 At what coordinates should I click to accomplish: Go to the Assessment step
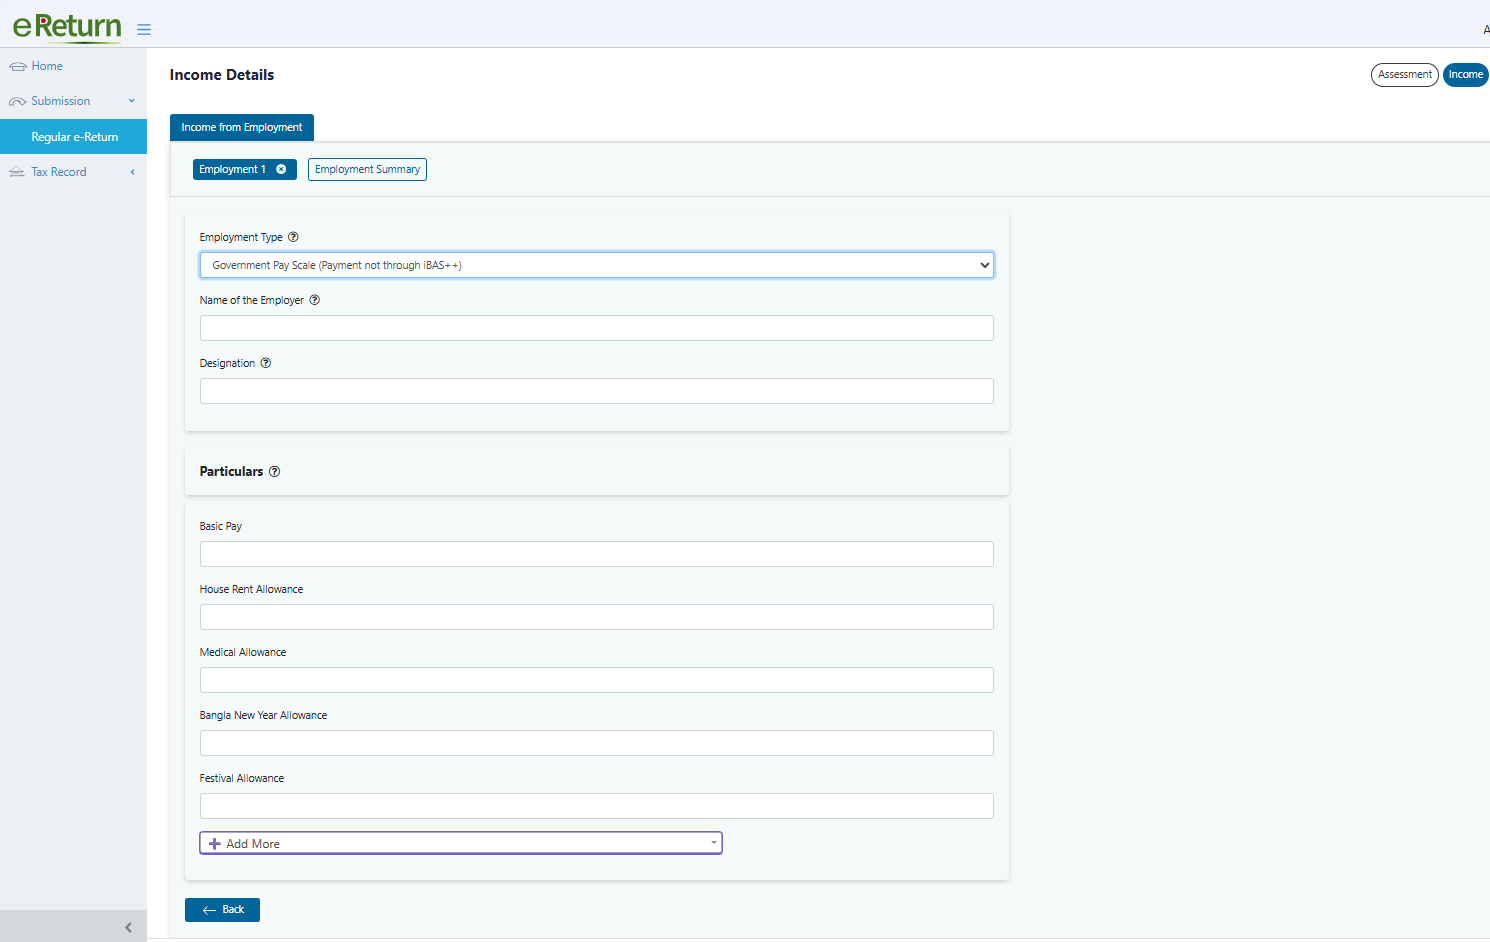click(1405, 75)
